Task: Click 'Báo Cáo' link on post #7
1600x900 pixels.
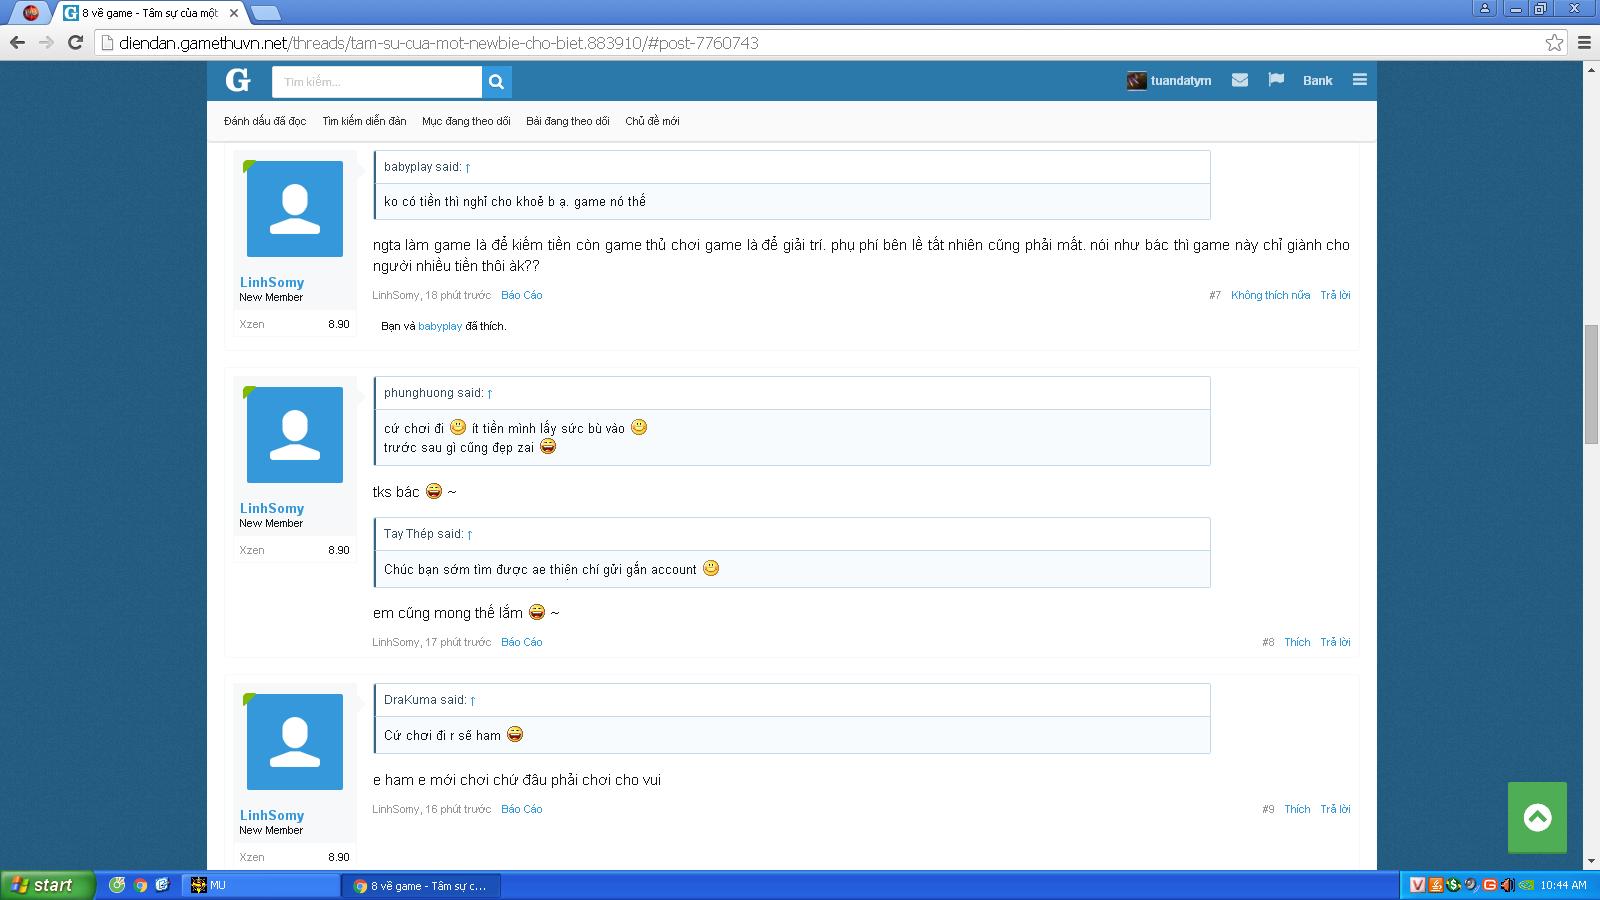Action: pos(521,295)
